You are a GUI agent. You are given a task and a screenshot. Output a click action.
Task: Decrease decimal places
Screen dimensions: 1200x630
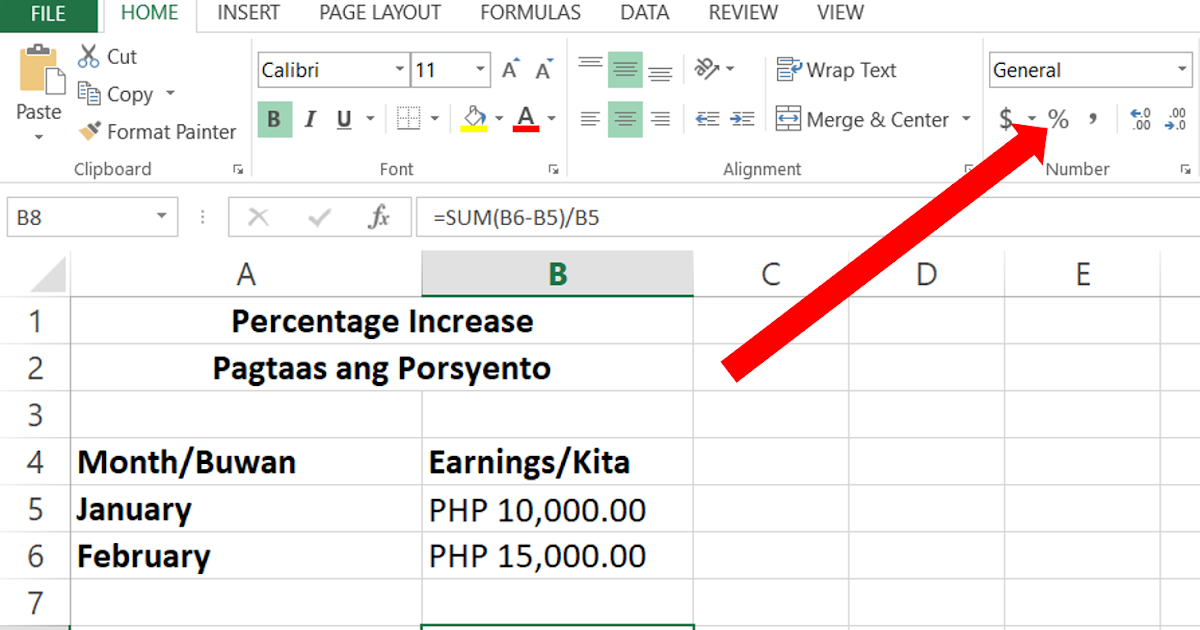pos(1175,119)
